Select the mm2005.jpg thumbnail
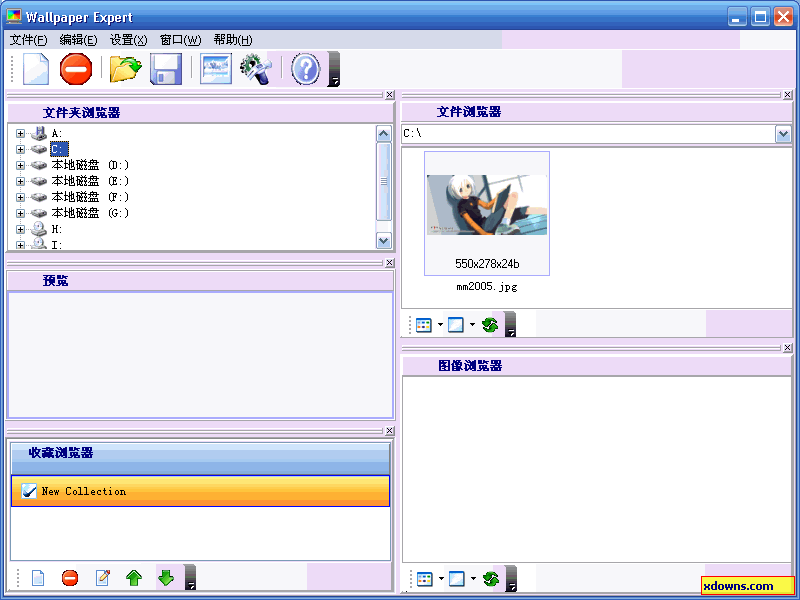800x600 pixels. (x=487, y=213)
